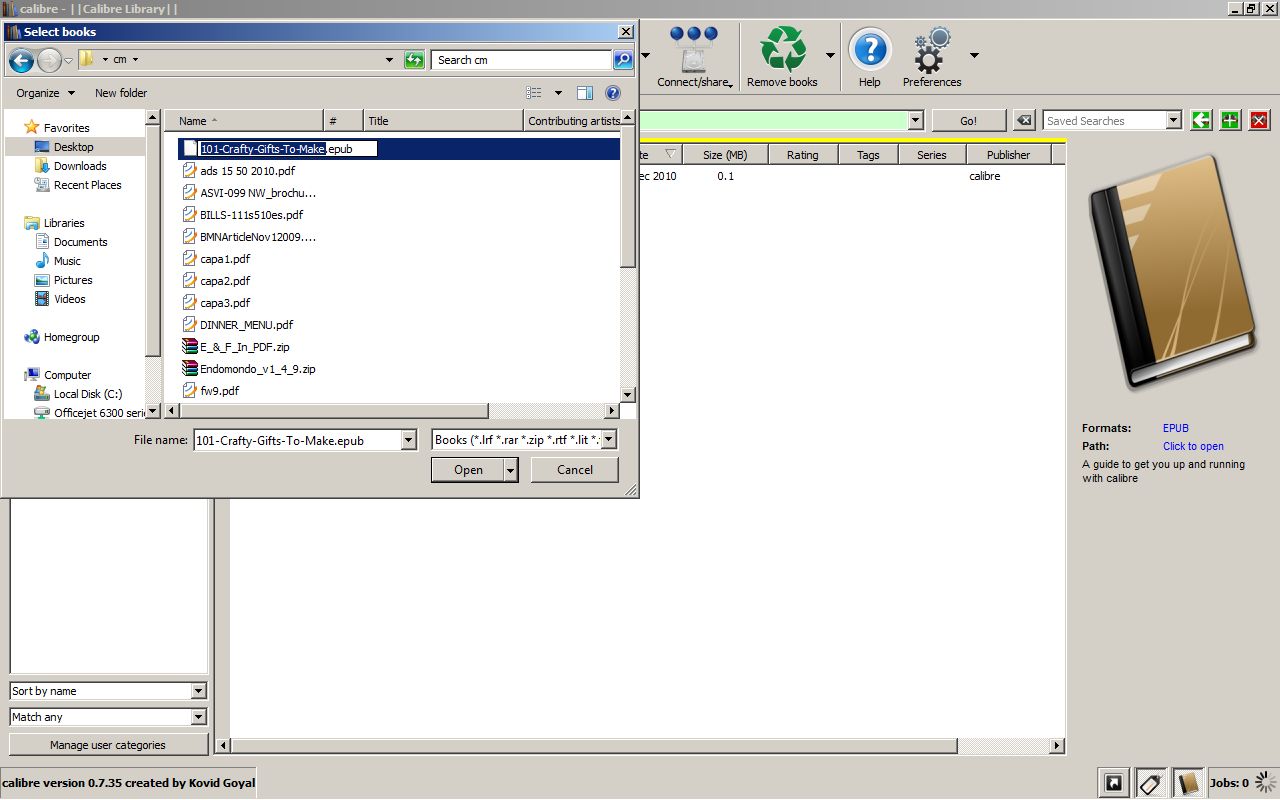Viewport: 1280px width, 800px height.
Task: Sort library by Size (MB) column
Action: [x=725, y=155]
